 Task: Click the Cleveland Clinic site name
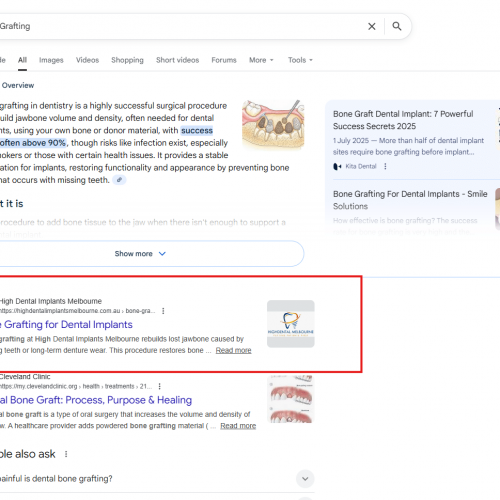(25, 377)
